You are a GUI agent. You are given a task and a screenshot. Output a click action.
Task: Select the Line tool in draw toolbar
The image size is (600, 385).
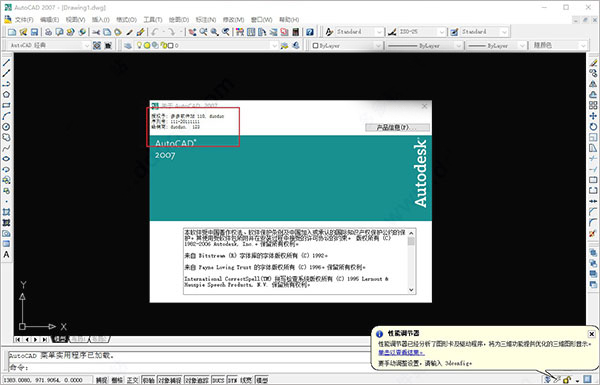point(7,63)
